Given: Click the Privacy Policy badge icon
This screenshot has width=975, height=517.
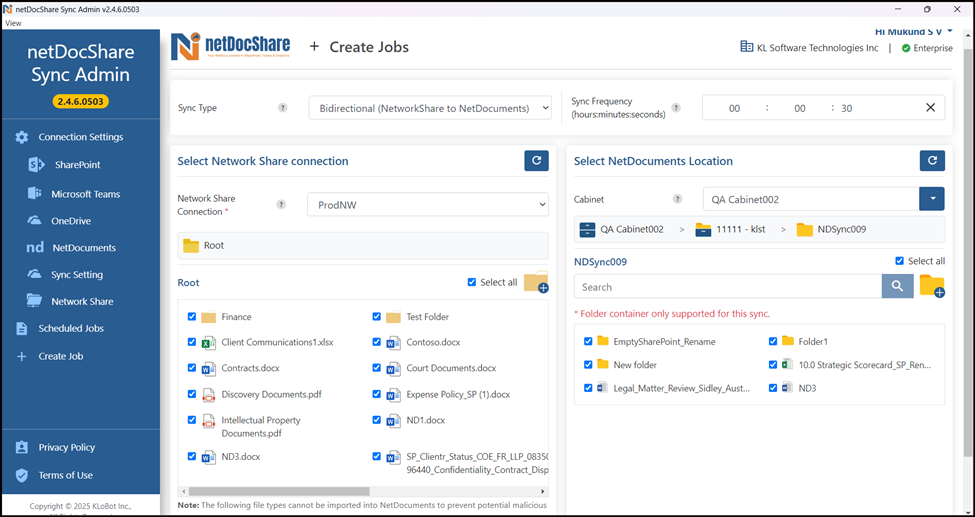Looking at the screenshot, I should point(22,447).
